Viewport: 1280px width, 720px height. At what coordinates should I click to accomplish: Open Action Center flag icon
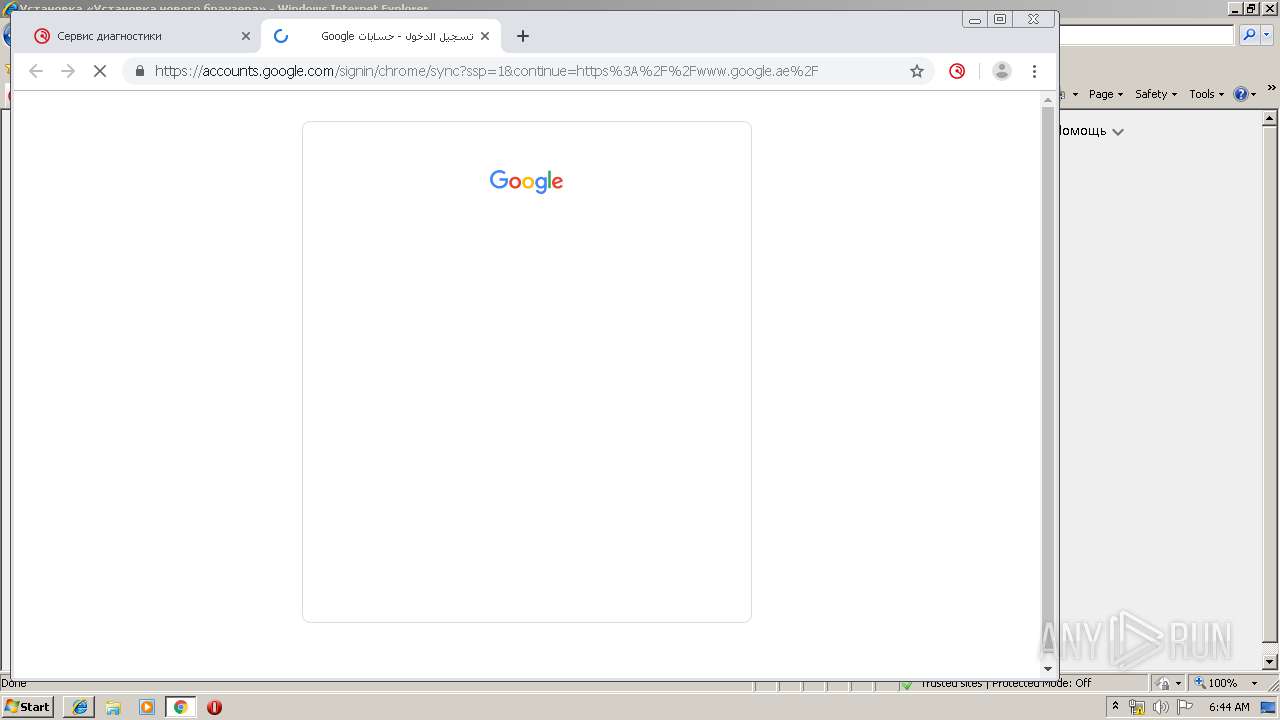tap(1185, 707)
